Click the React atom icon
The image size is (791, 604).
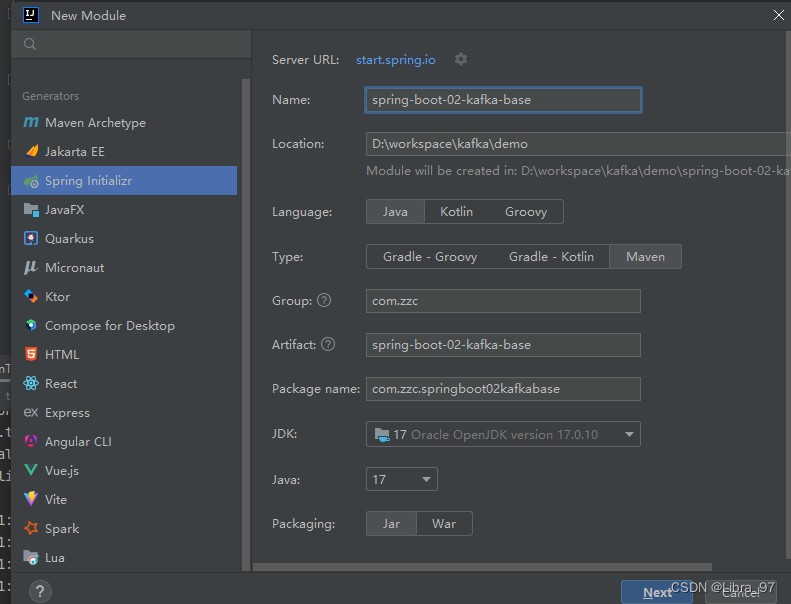tap(31, 383)
